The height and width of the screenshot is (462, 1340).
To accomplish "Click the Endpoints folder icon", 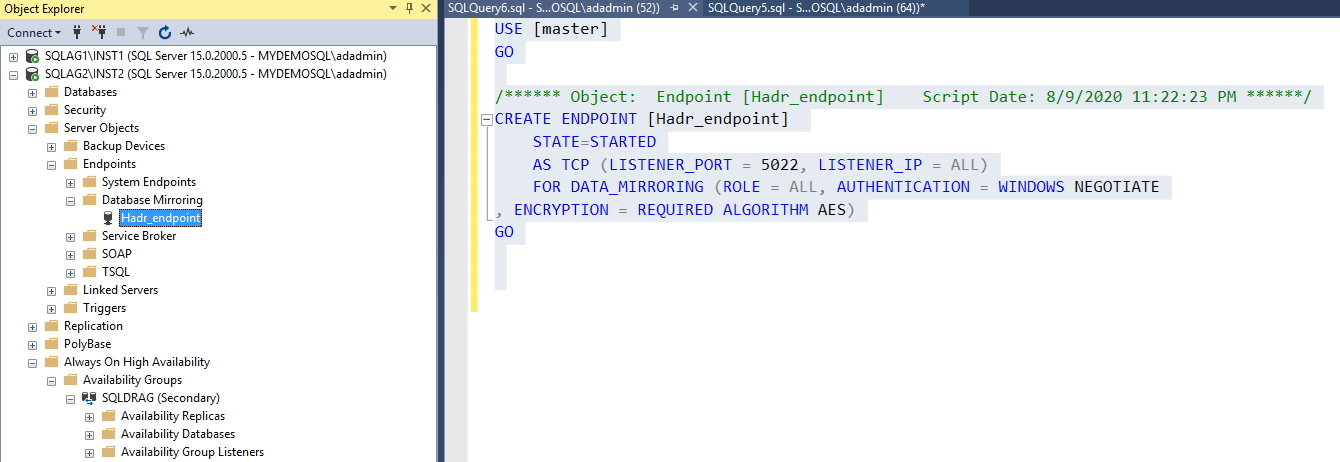I will point(70,164).
